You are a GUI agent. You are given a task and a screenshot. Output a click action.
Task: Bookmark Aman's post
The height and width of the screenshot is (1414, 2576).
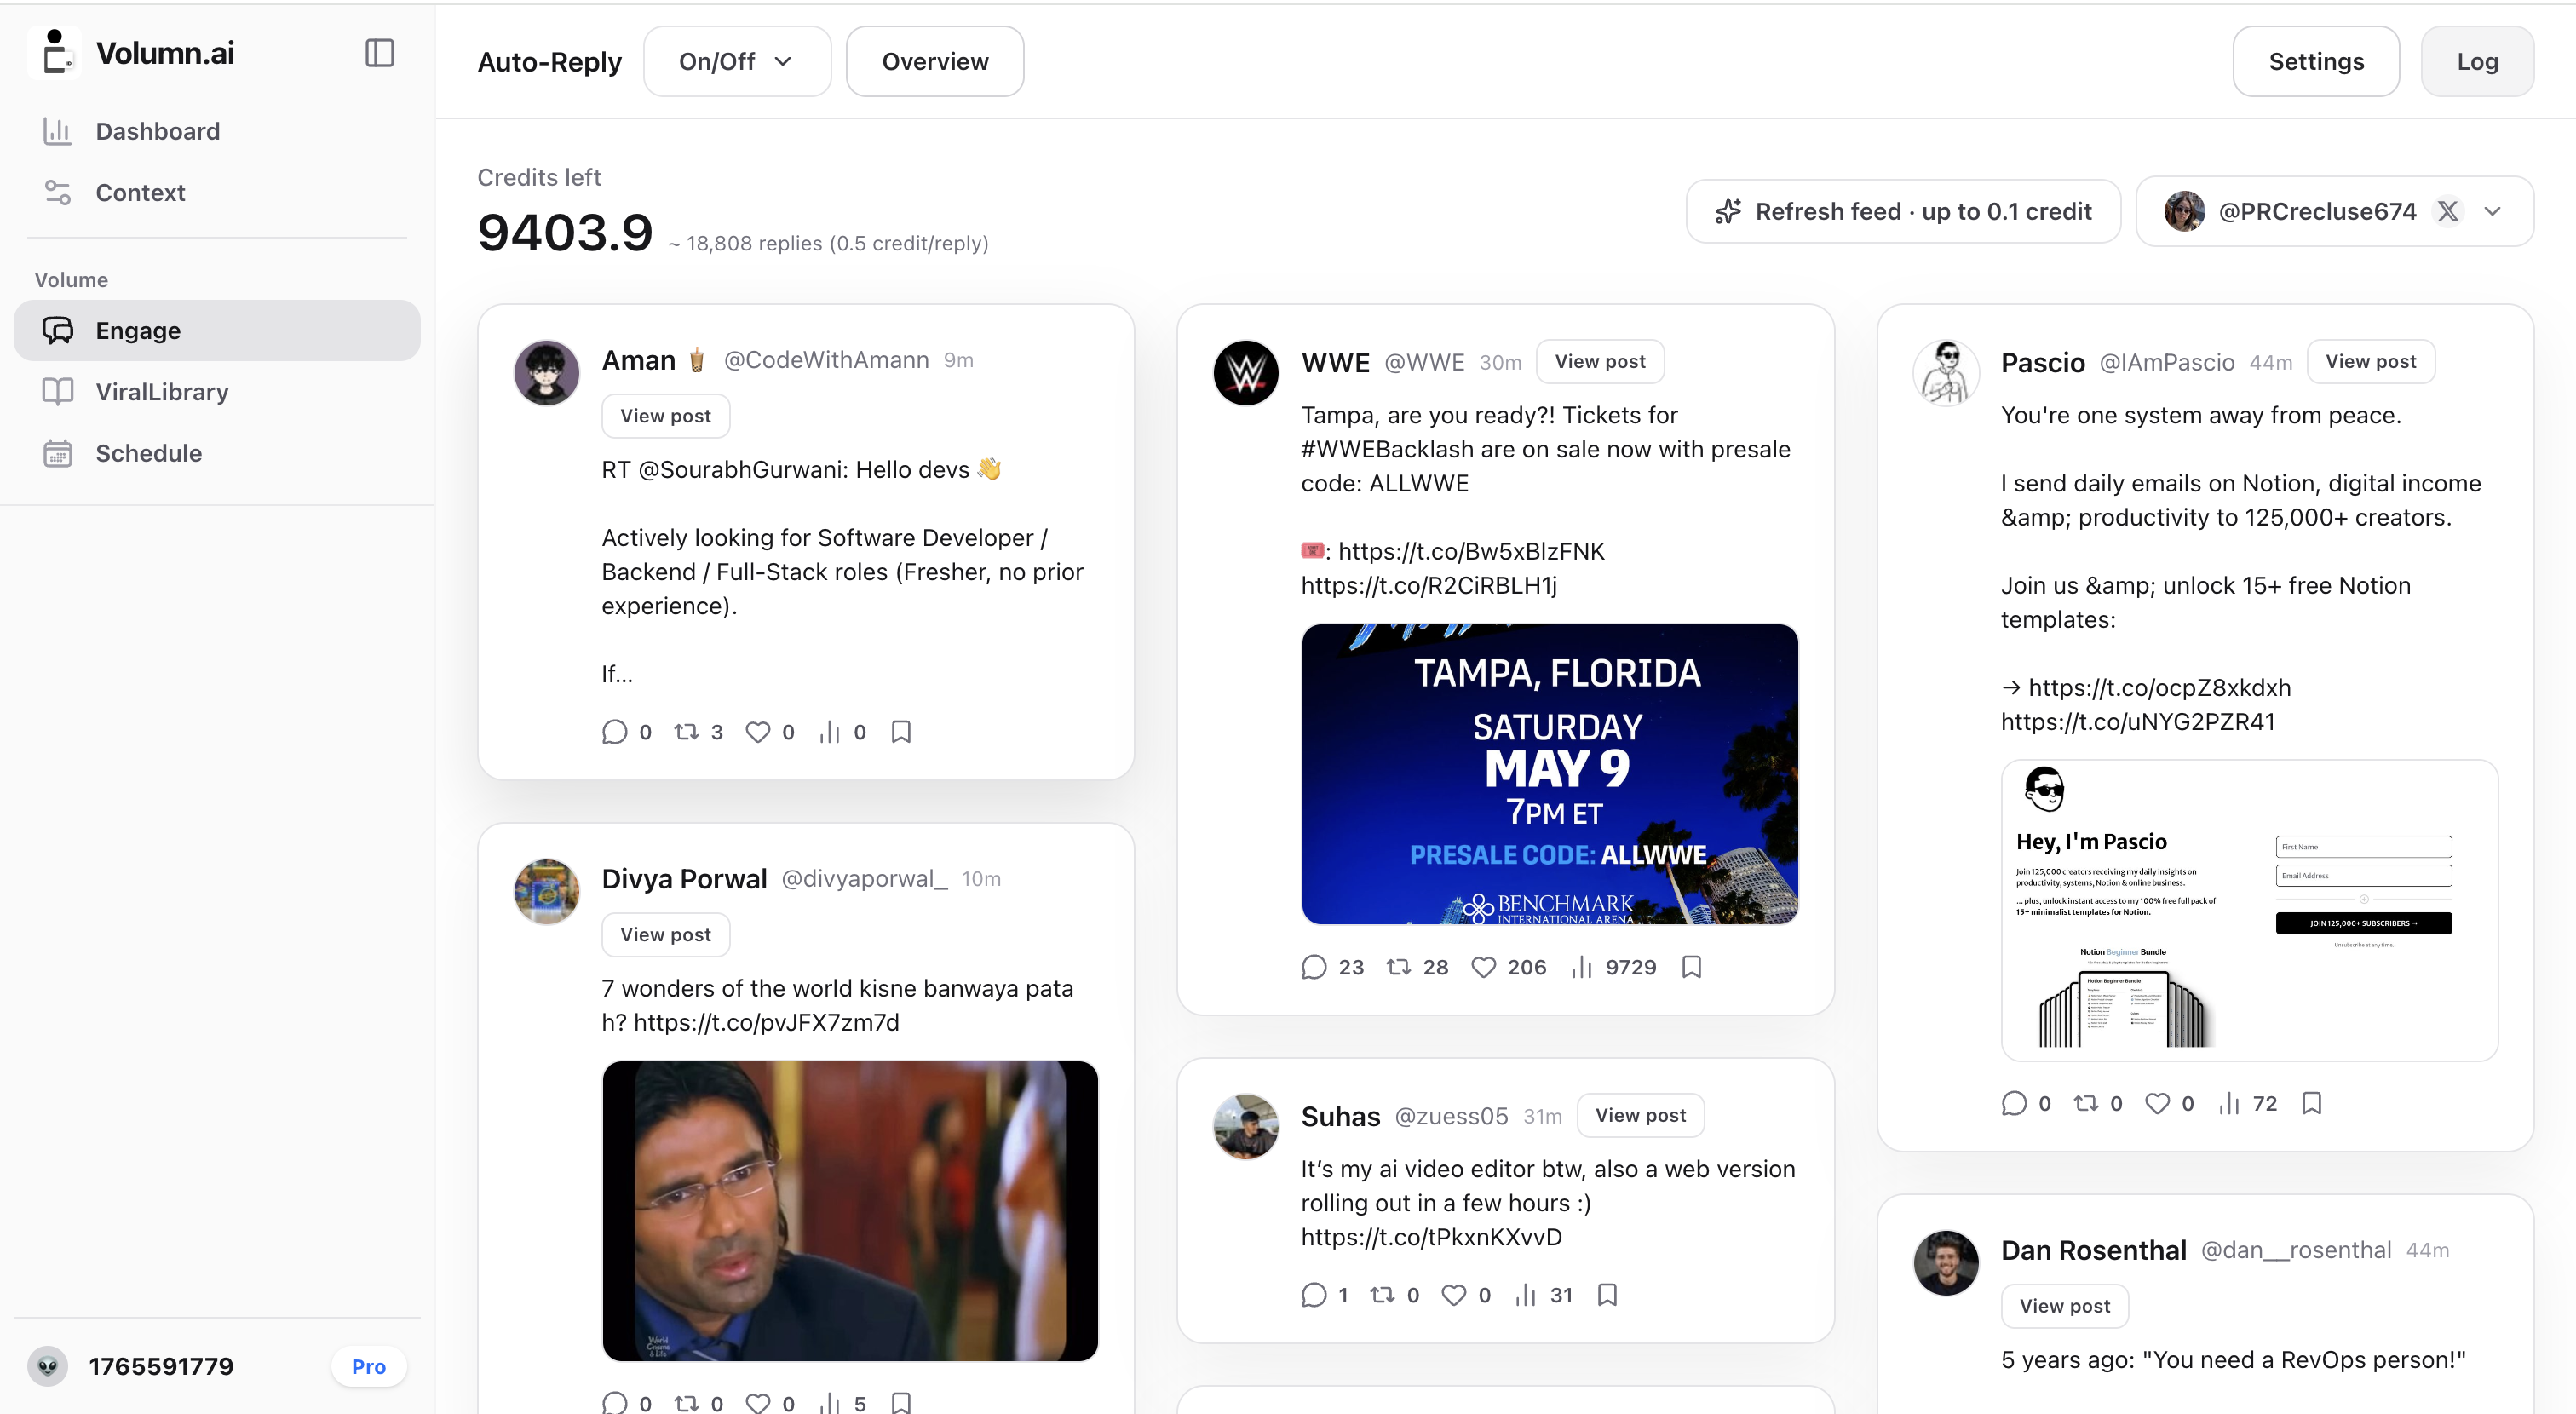pyautogui.click(x=901, y=732)
